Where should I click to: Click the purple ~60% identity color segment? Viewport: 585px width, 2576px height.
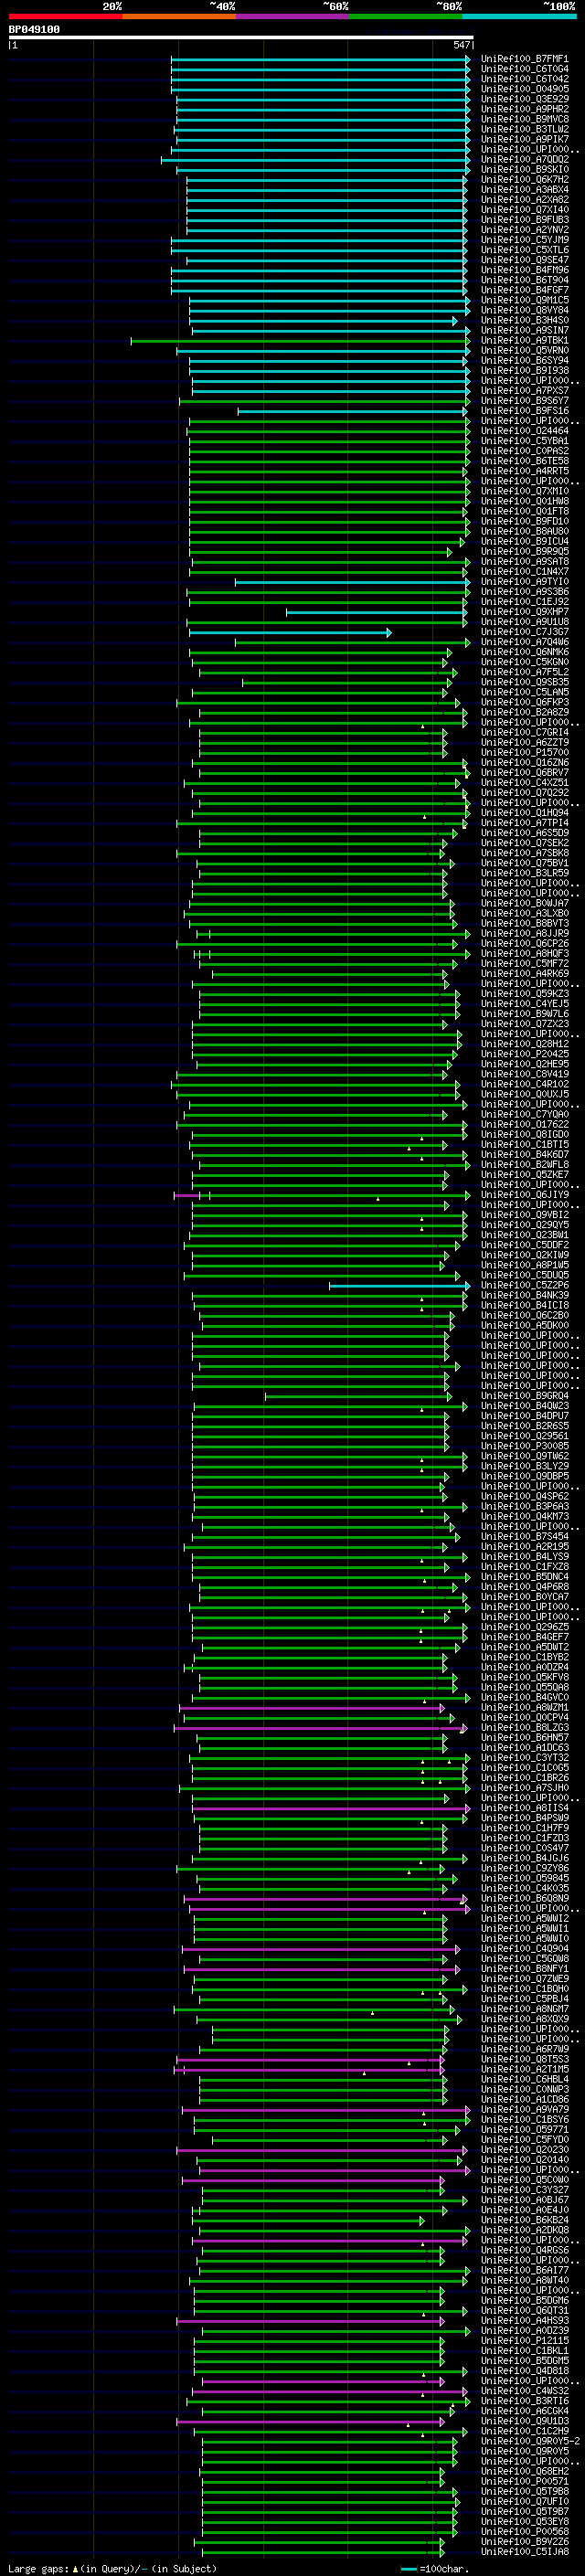[x=292, y=16]
